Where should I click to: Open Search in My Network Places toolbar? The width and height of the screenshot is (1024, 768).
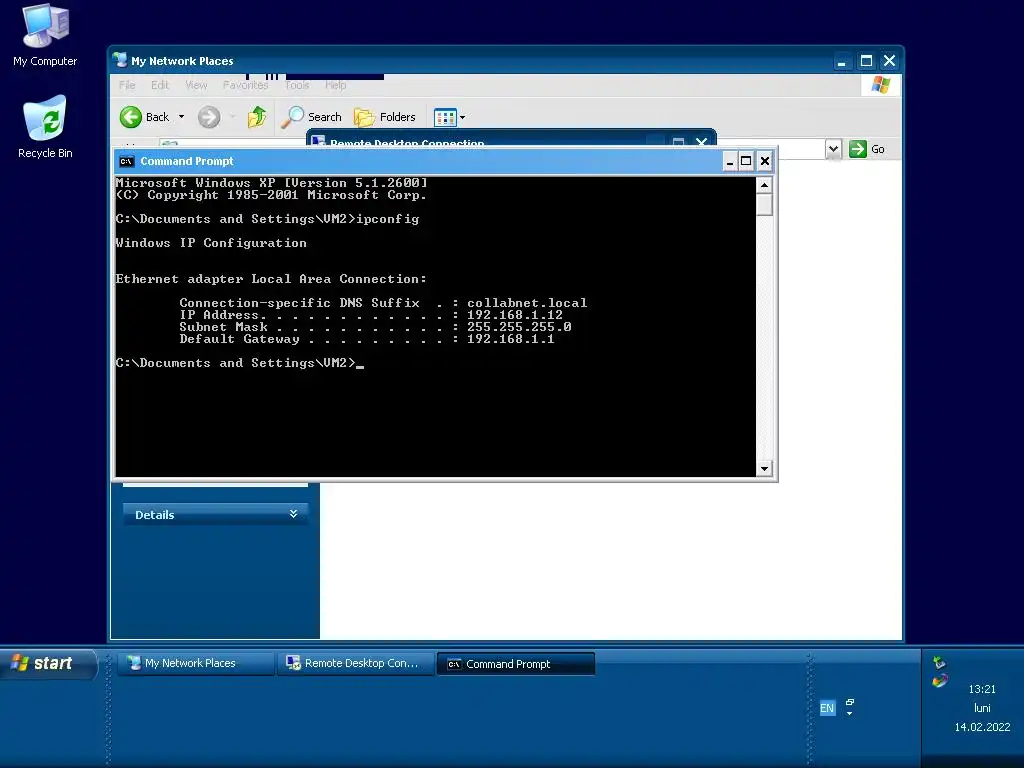click(312, 117)
